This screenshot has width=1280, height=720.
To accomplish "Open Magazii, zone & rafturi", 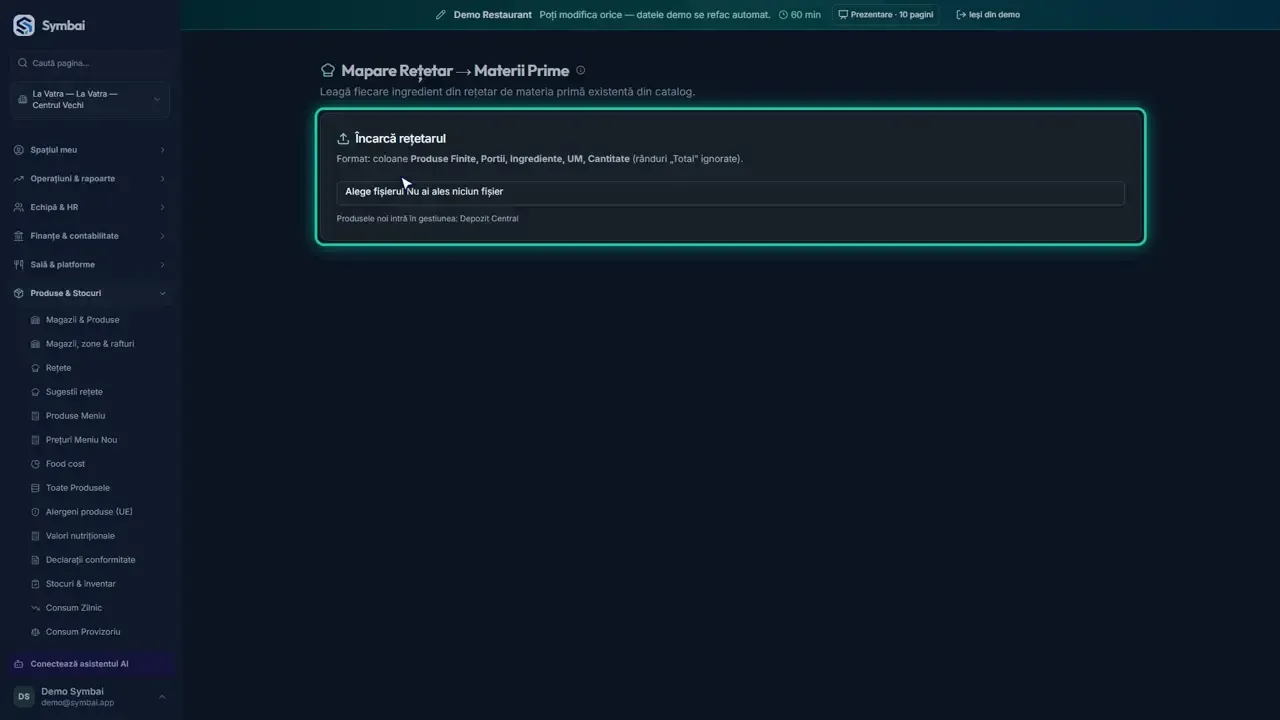I will pos(91,344).
